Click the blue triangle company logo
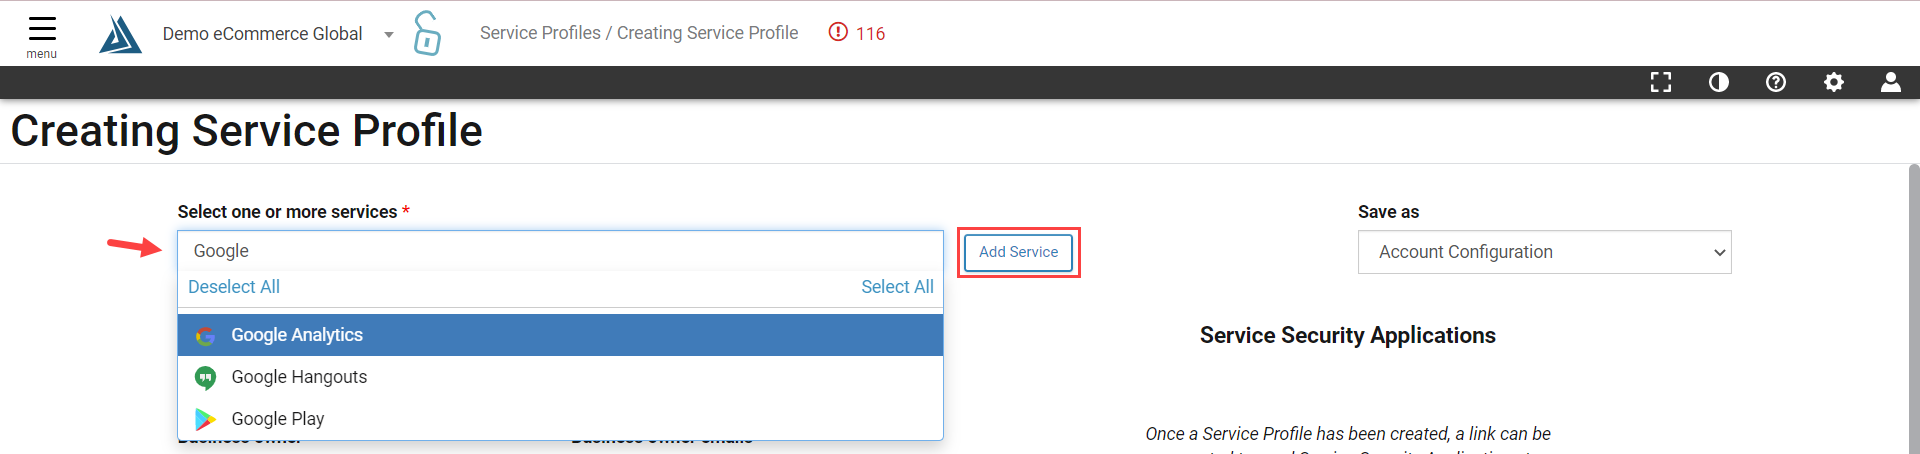 [120, 34]
